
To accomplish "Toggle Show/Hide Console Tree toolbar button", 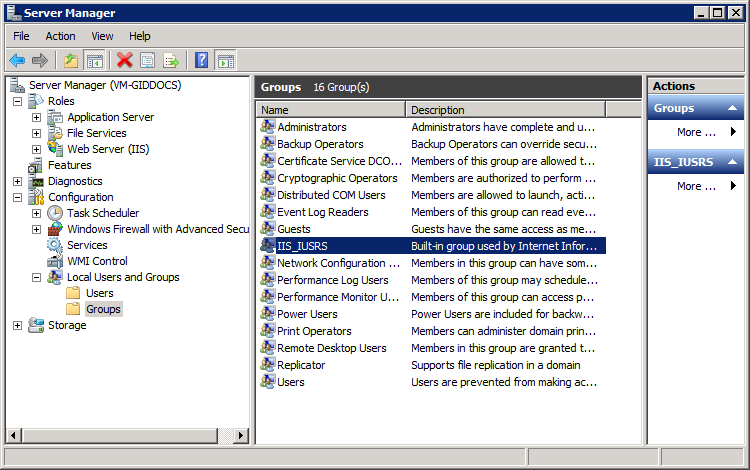I will [x=95, y=61].
